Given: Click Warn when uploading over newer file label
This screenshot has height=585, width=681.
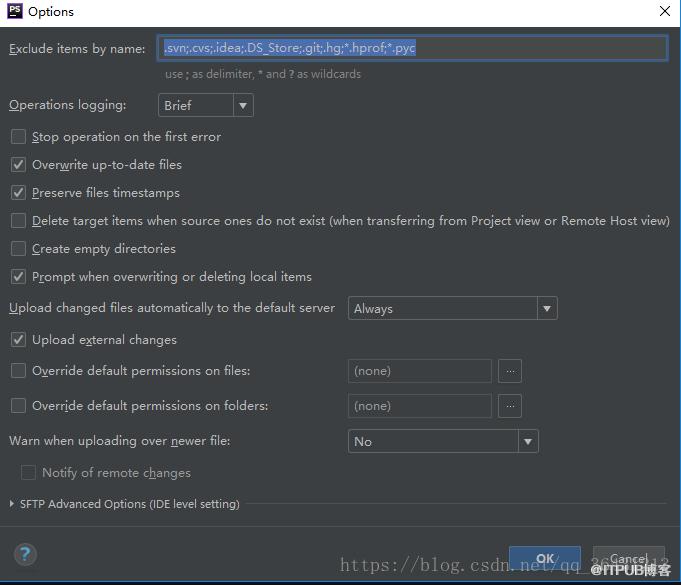Looking at the screenshot, I should pos(119,441).
